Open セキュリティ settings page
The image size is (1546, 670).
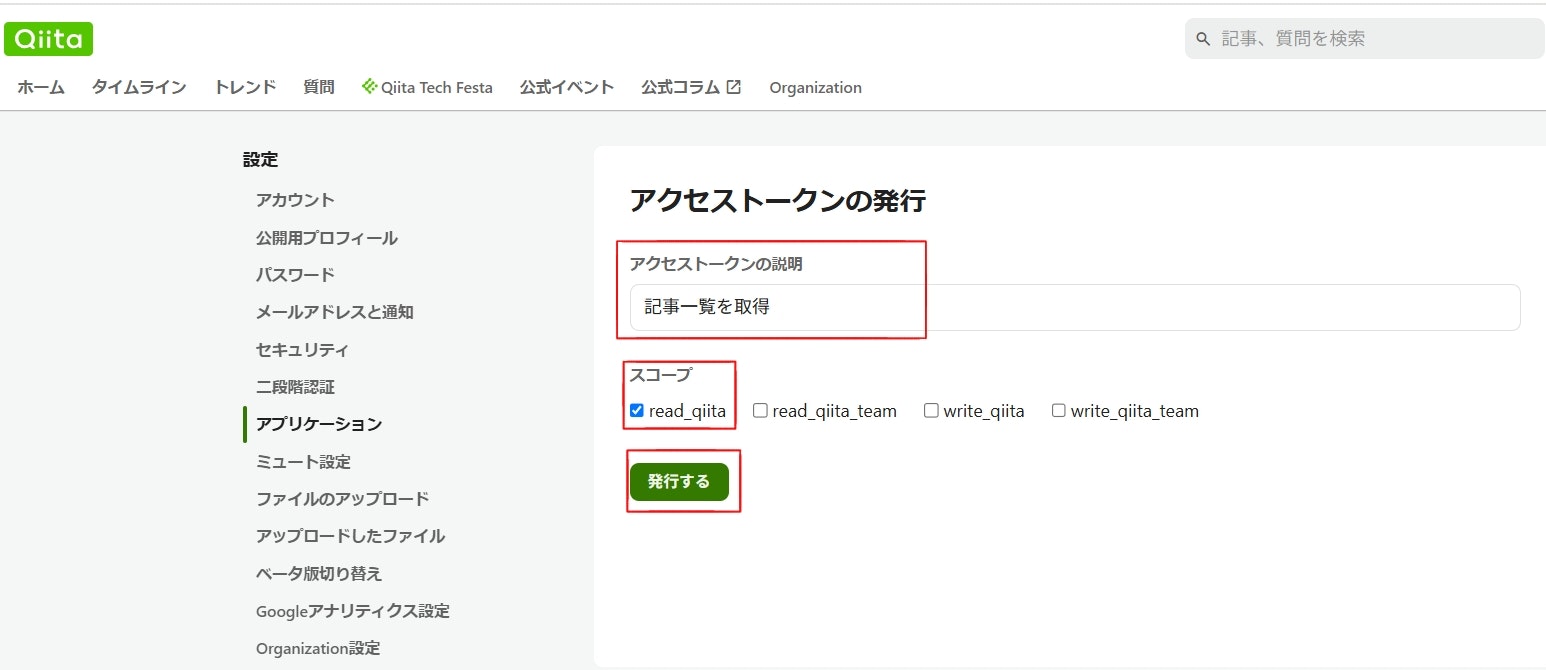pyautogui.click(x=302, y=350)
